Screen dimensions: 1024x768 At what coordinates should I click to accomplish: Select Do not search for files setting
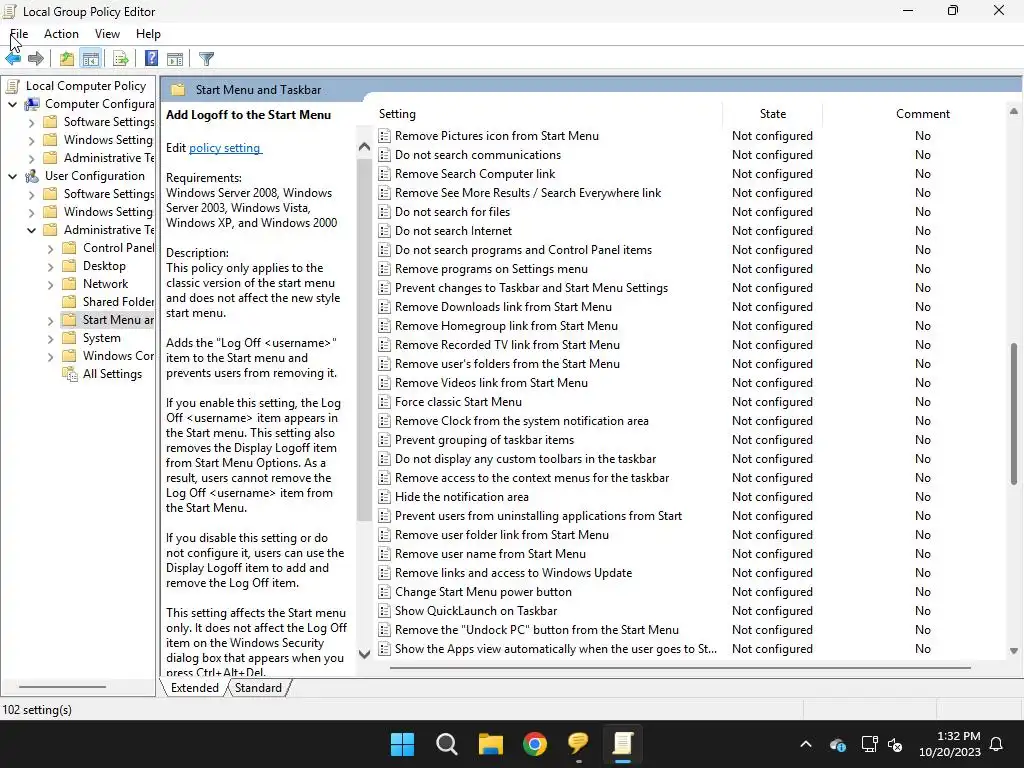tap(452, 212)
